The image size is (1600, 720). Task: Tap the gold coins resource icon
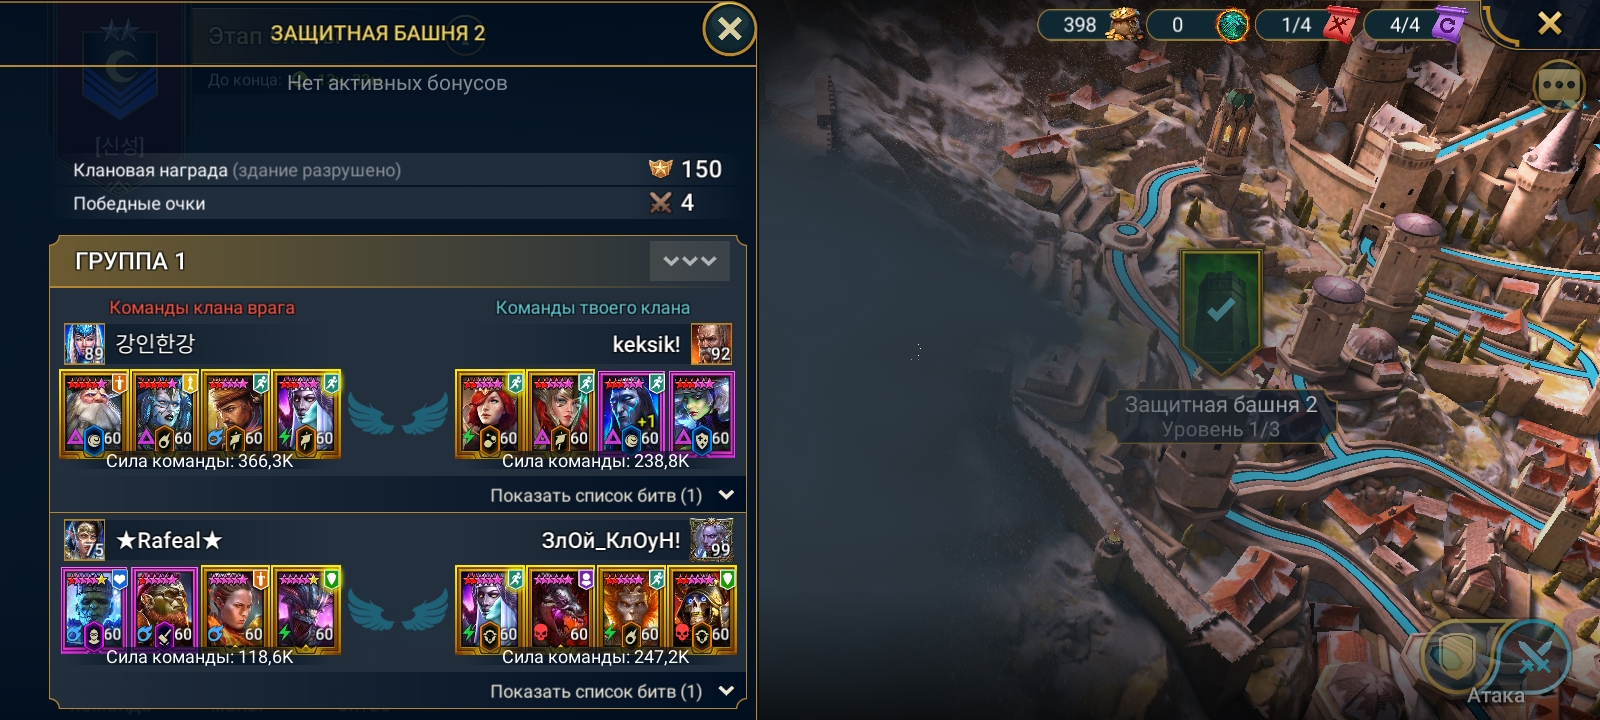click(x=1124, y=24)
